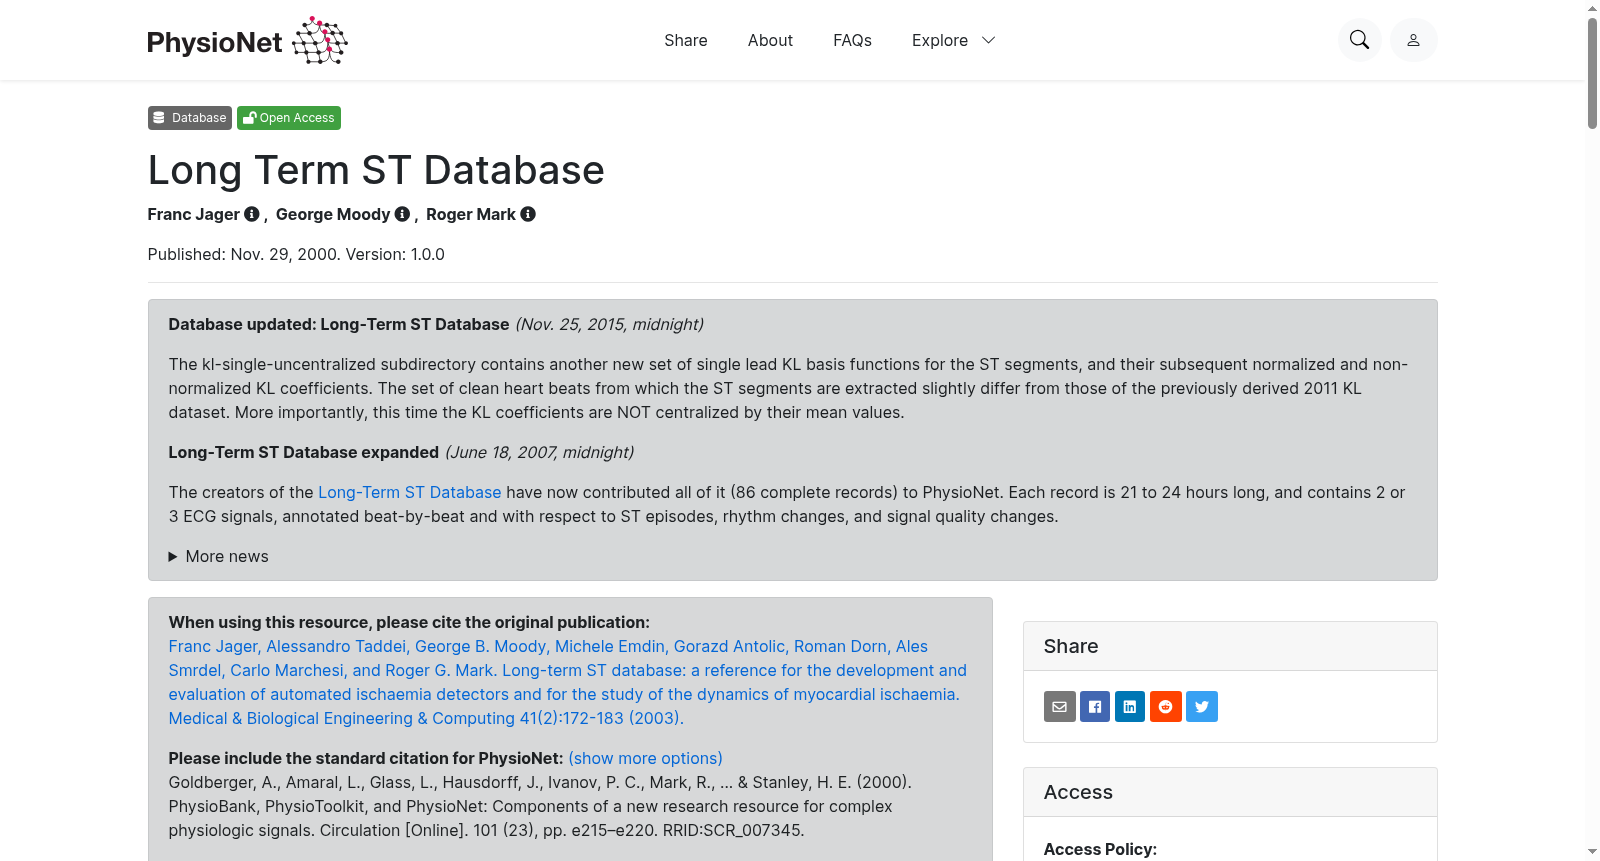Share via email envelope icon
The height and width of the screenshot is (861, 1600).
coord(1060,707)
